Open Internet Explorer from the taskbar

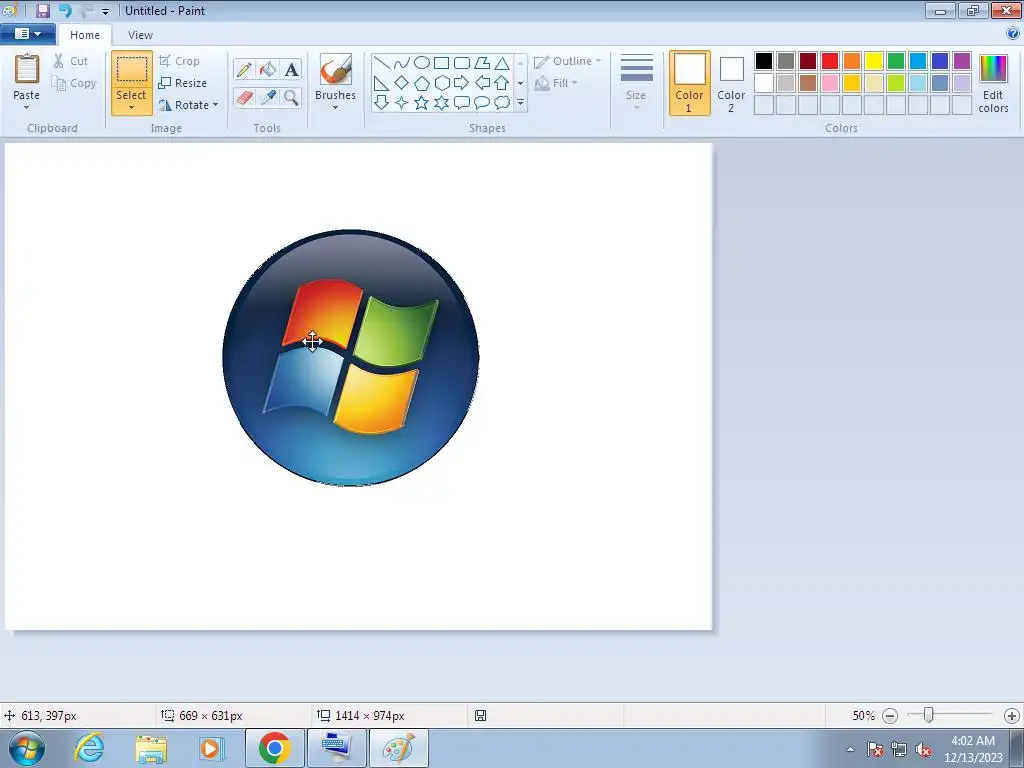[x=89, y=748]
